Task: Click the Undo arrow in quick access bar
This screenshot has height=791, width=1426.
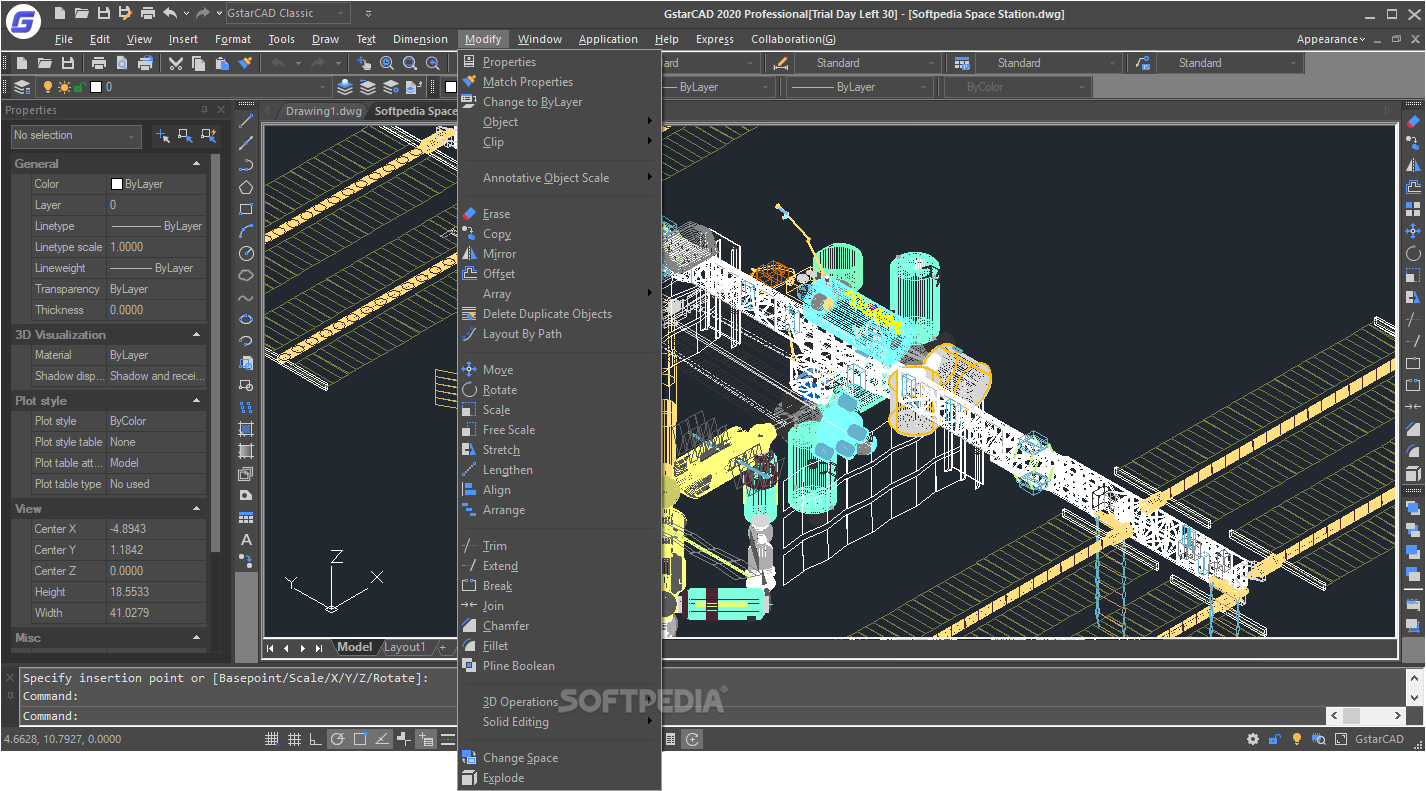Action: coord(170,13)
